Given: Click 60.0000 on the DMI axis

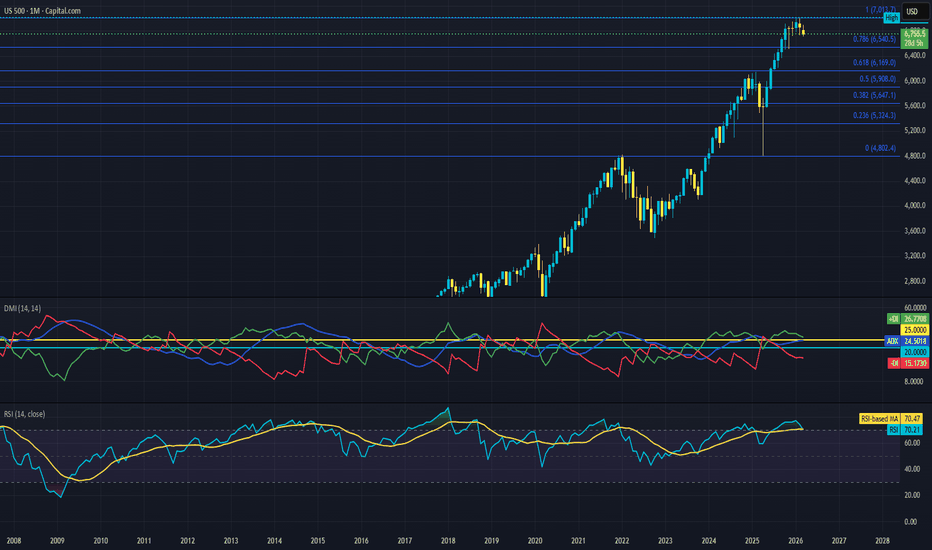Looking at the screenshot, I should coord(915,308).
